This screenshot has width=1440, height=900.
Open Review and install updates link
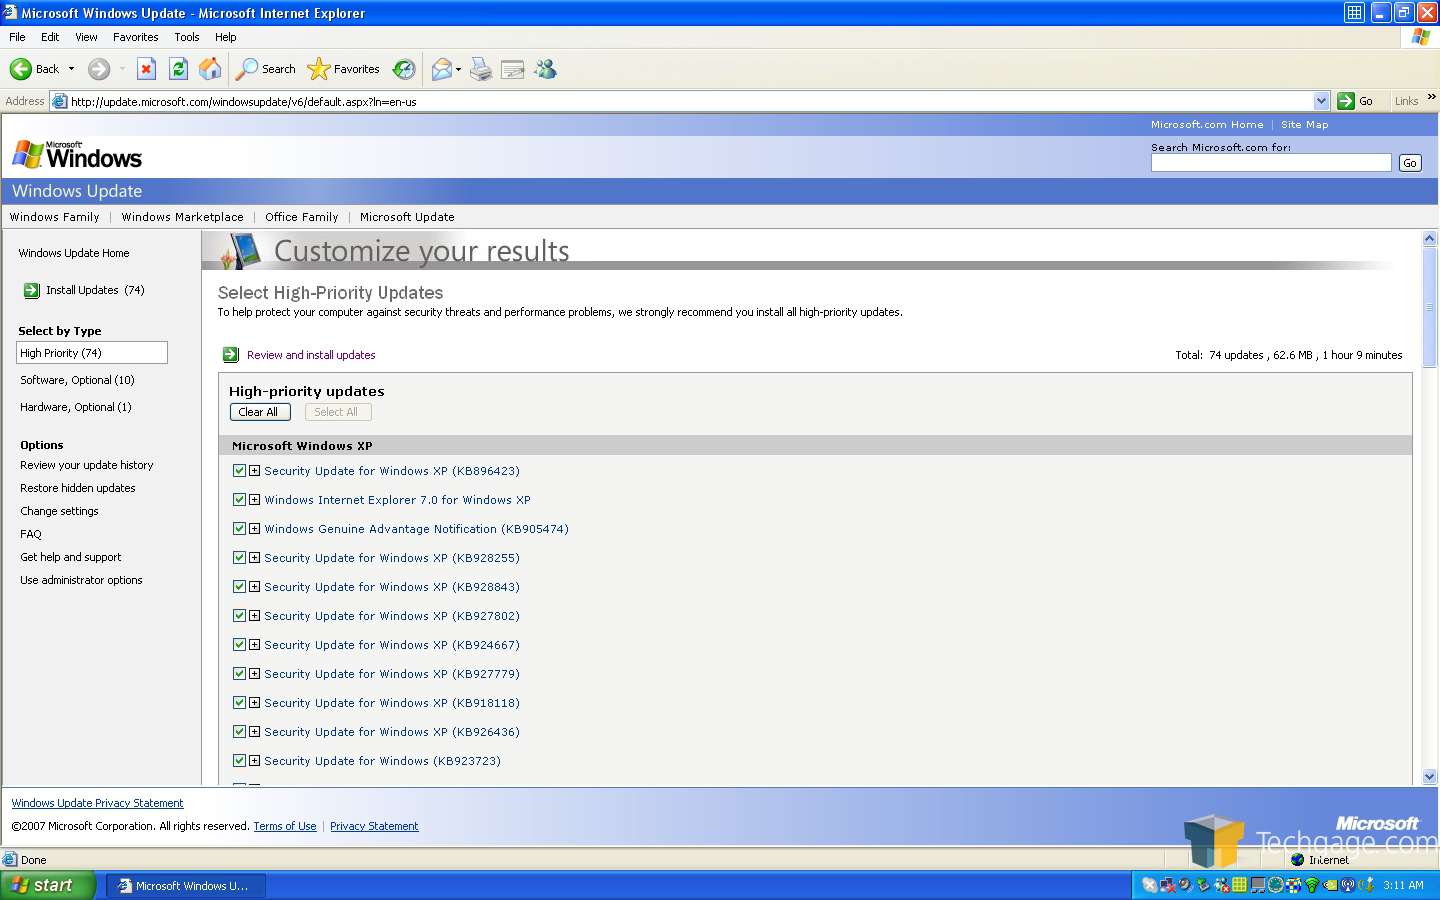311,355
